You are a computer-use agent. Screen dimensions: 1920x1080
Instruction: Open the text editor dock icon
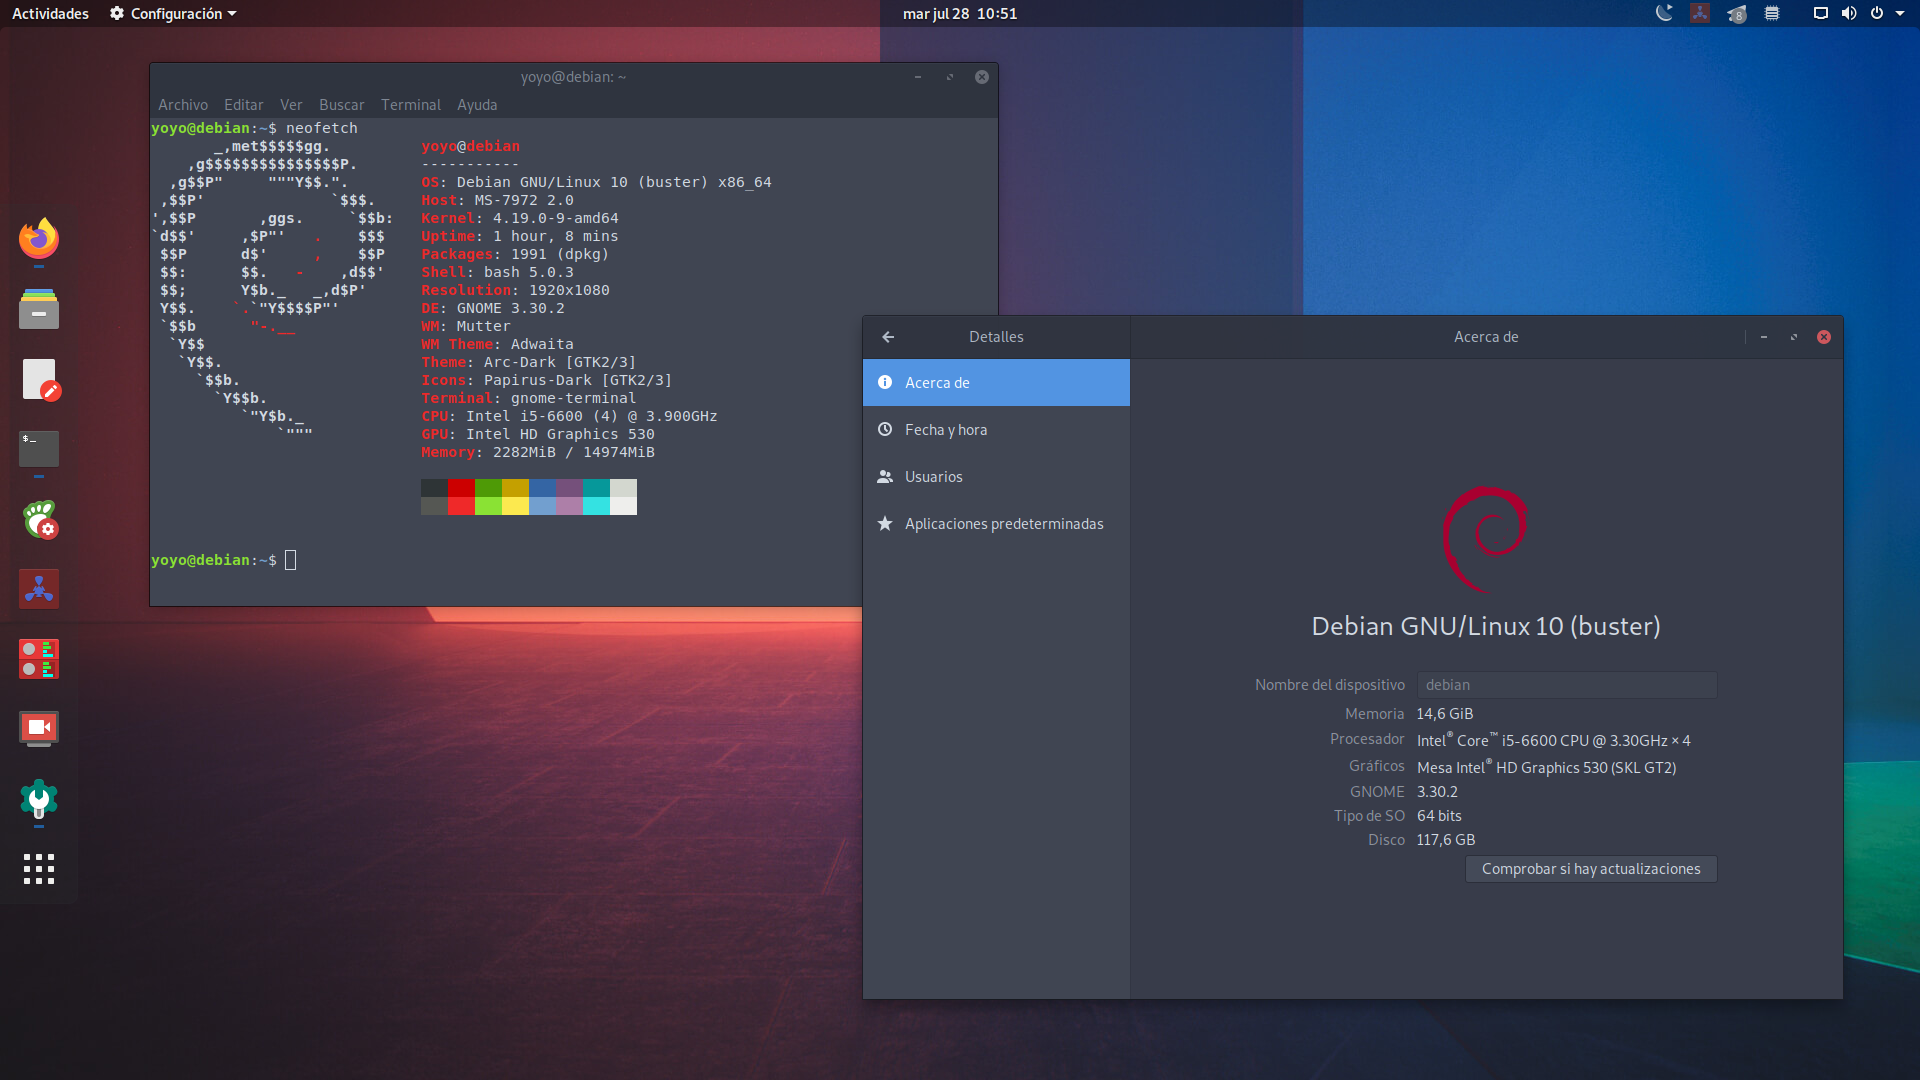click(x=39, y=380)
